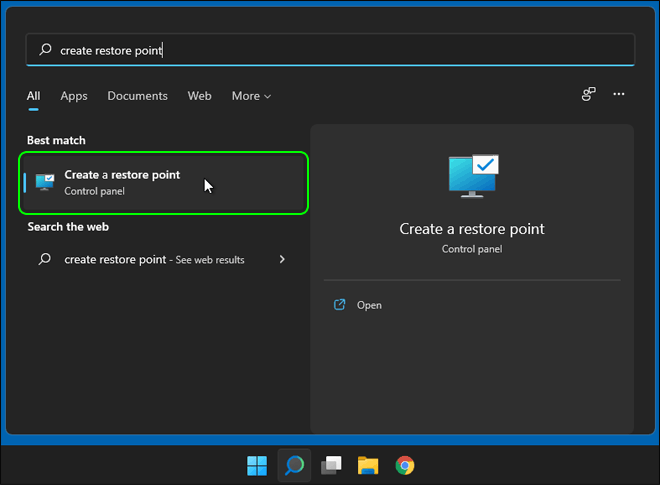Select 'create restore point - See web results'
Screen dimensions: 660x485
164,259
